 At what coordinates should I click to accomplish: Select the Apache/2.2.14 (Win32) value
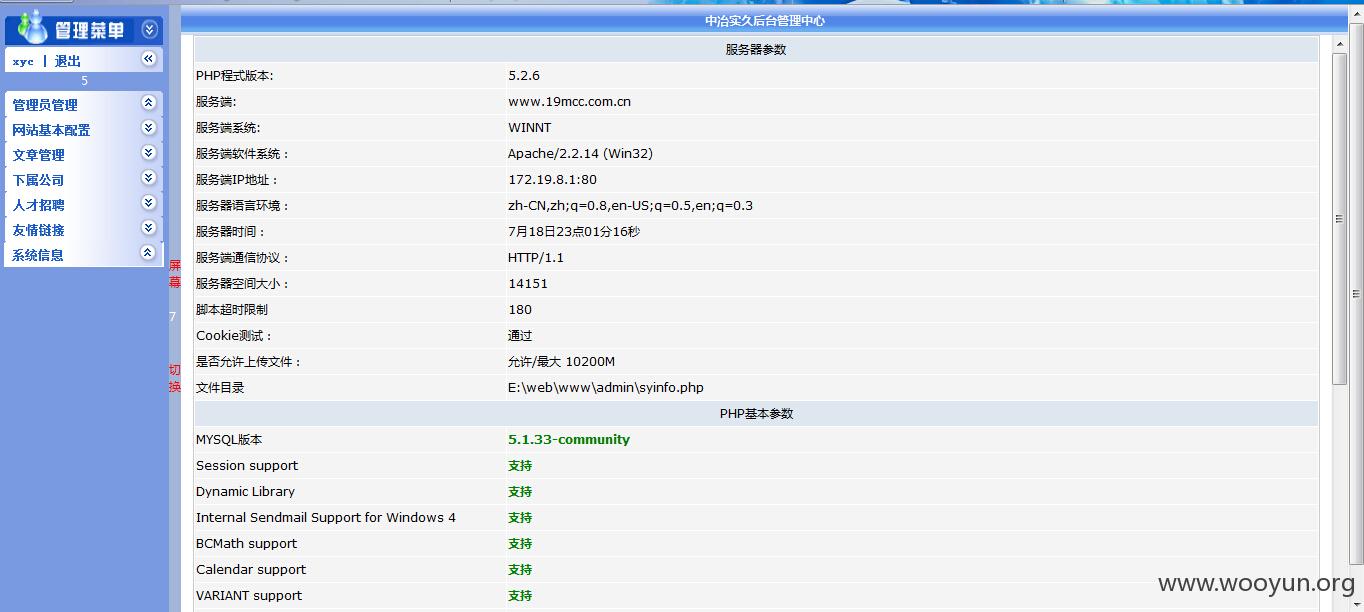pos(580,154)
